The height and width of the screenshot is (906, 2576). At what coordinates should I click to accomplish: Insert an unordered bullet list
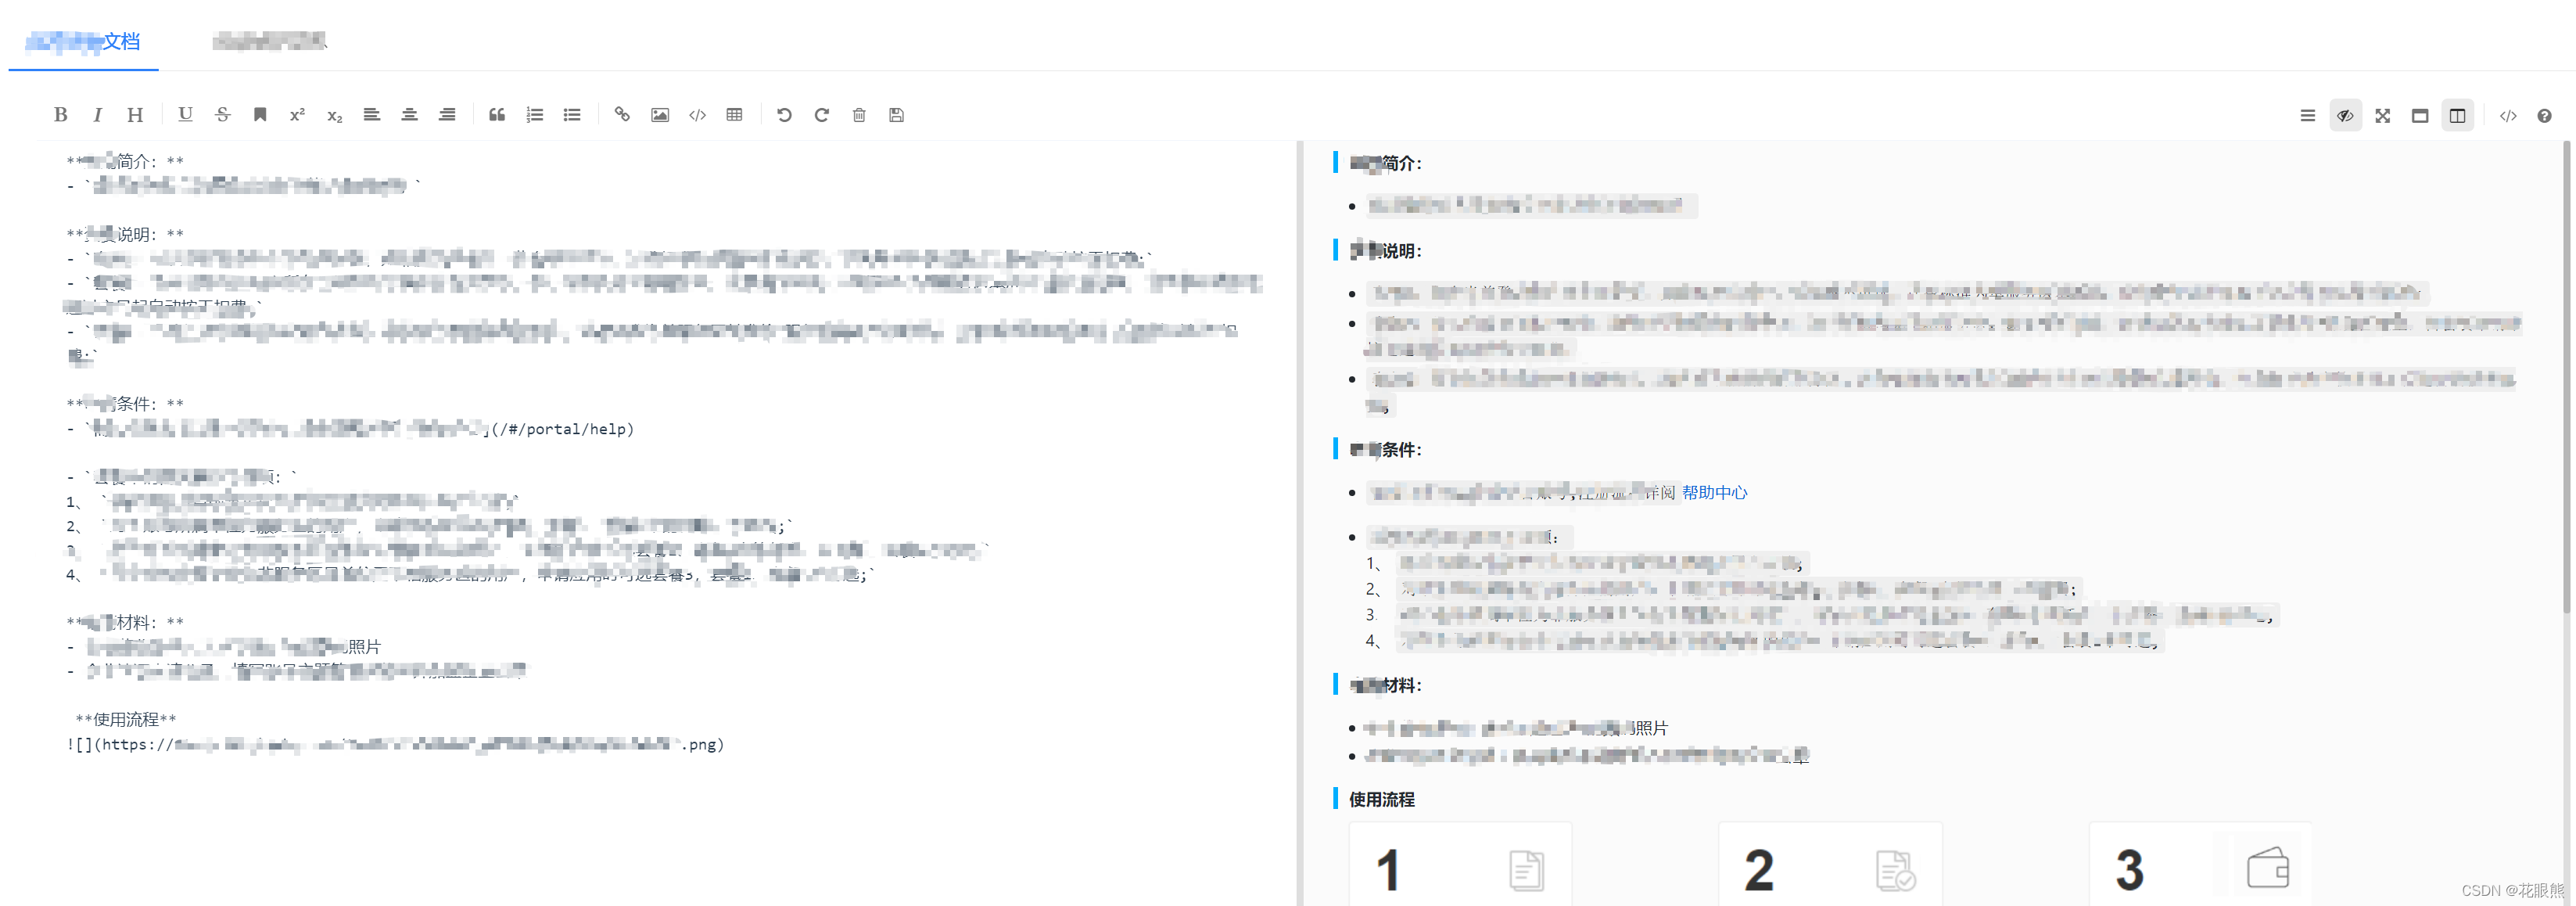572,115
